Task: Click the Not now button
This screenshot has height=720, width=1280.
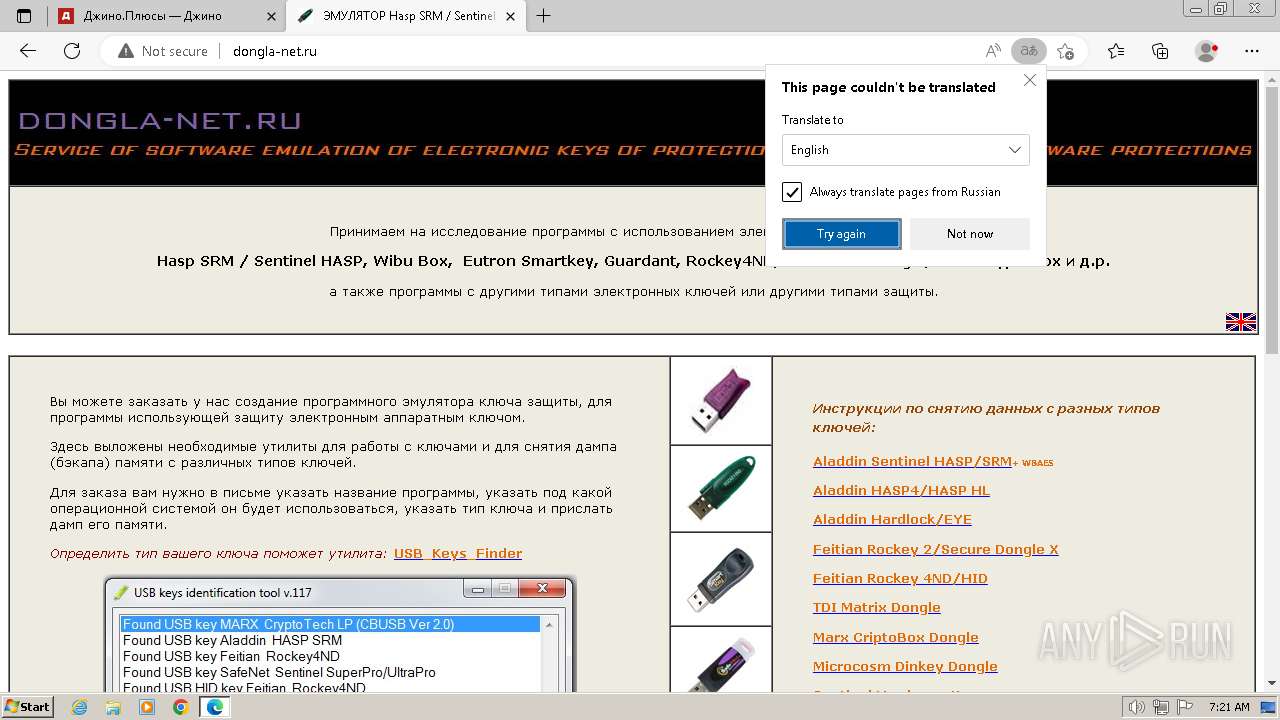Action: point(970,234)
